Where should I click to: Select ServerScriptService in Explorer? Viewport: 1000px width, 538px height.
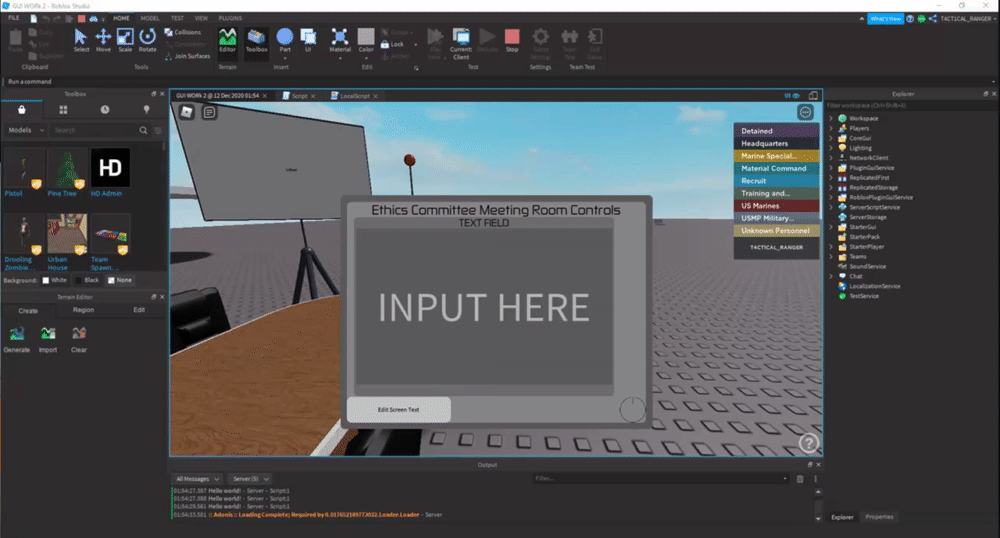pyautogui.click(x=874, y=207)
